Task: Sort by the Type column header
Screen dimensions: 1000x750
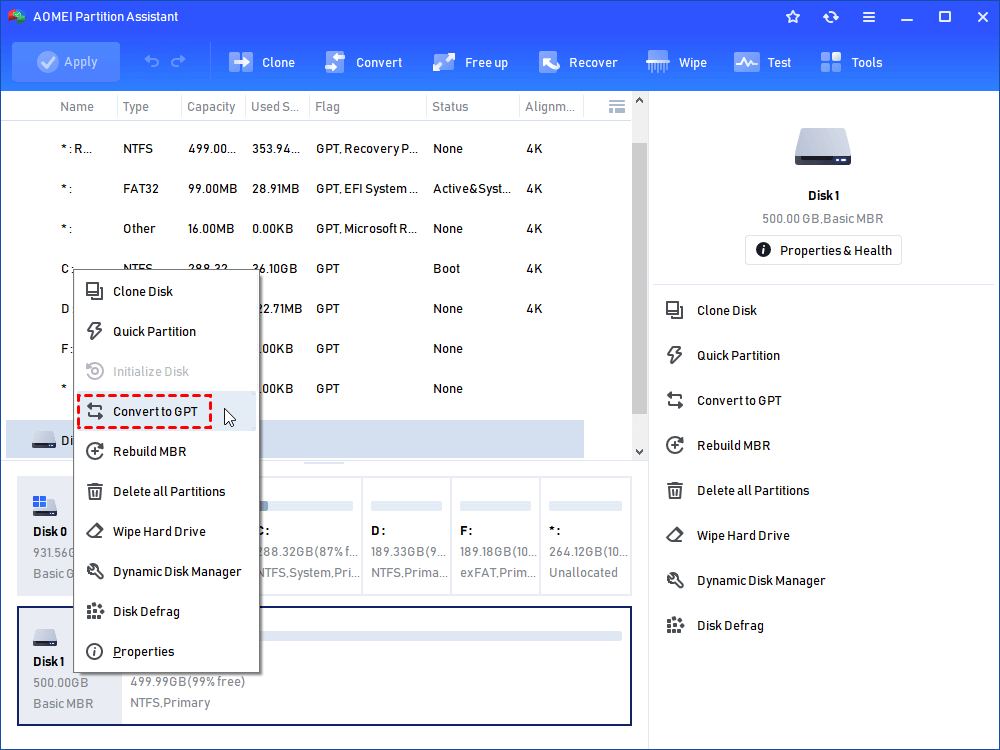Action: coord(136,107)
